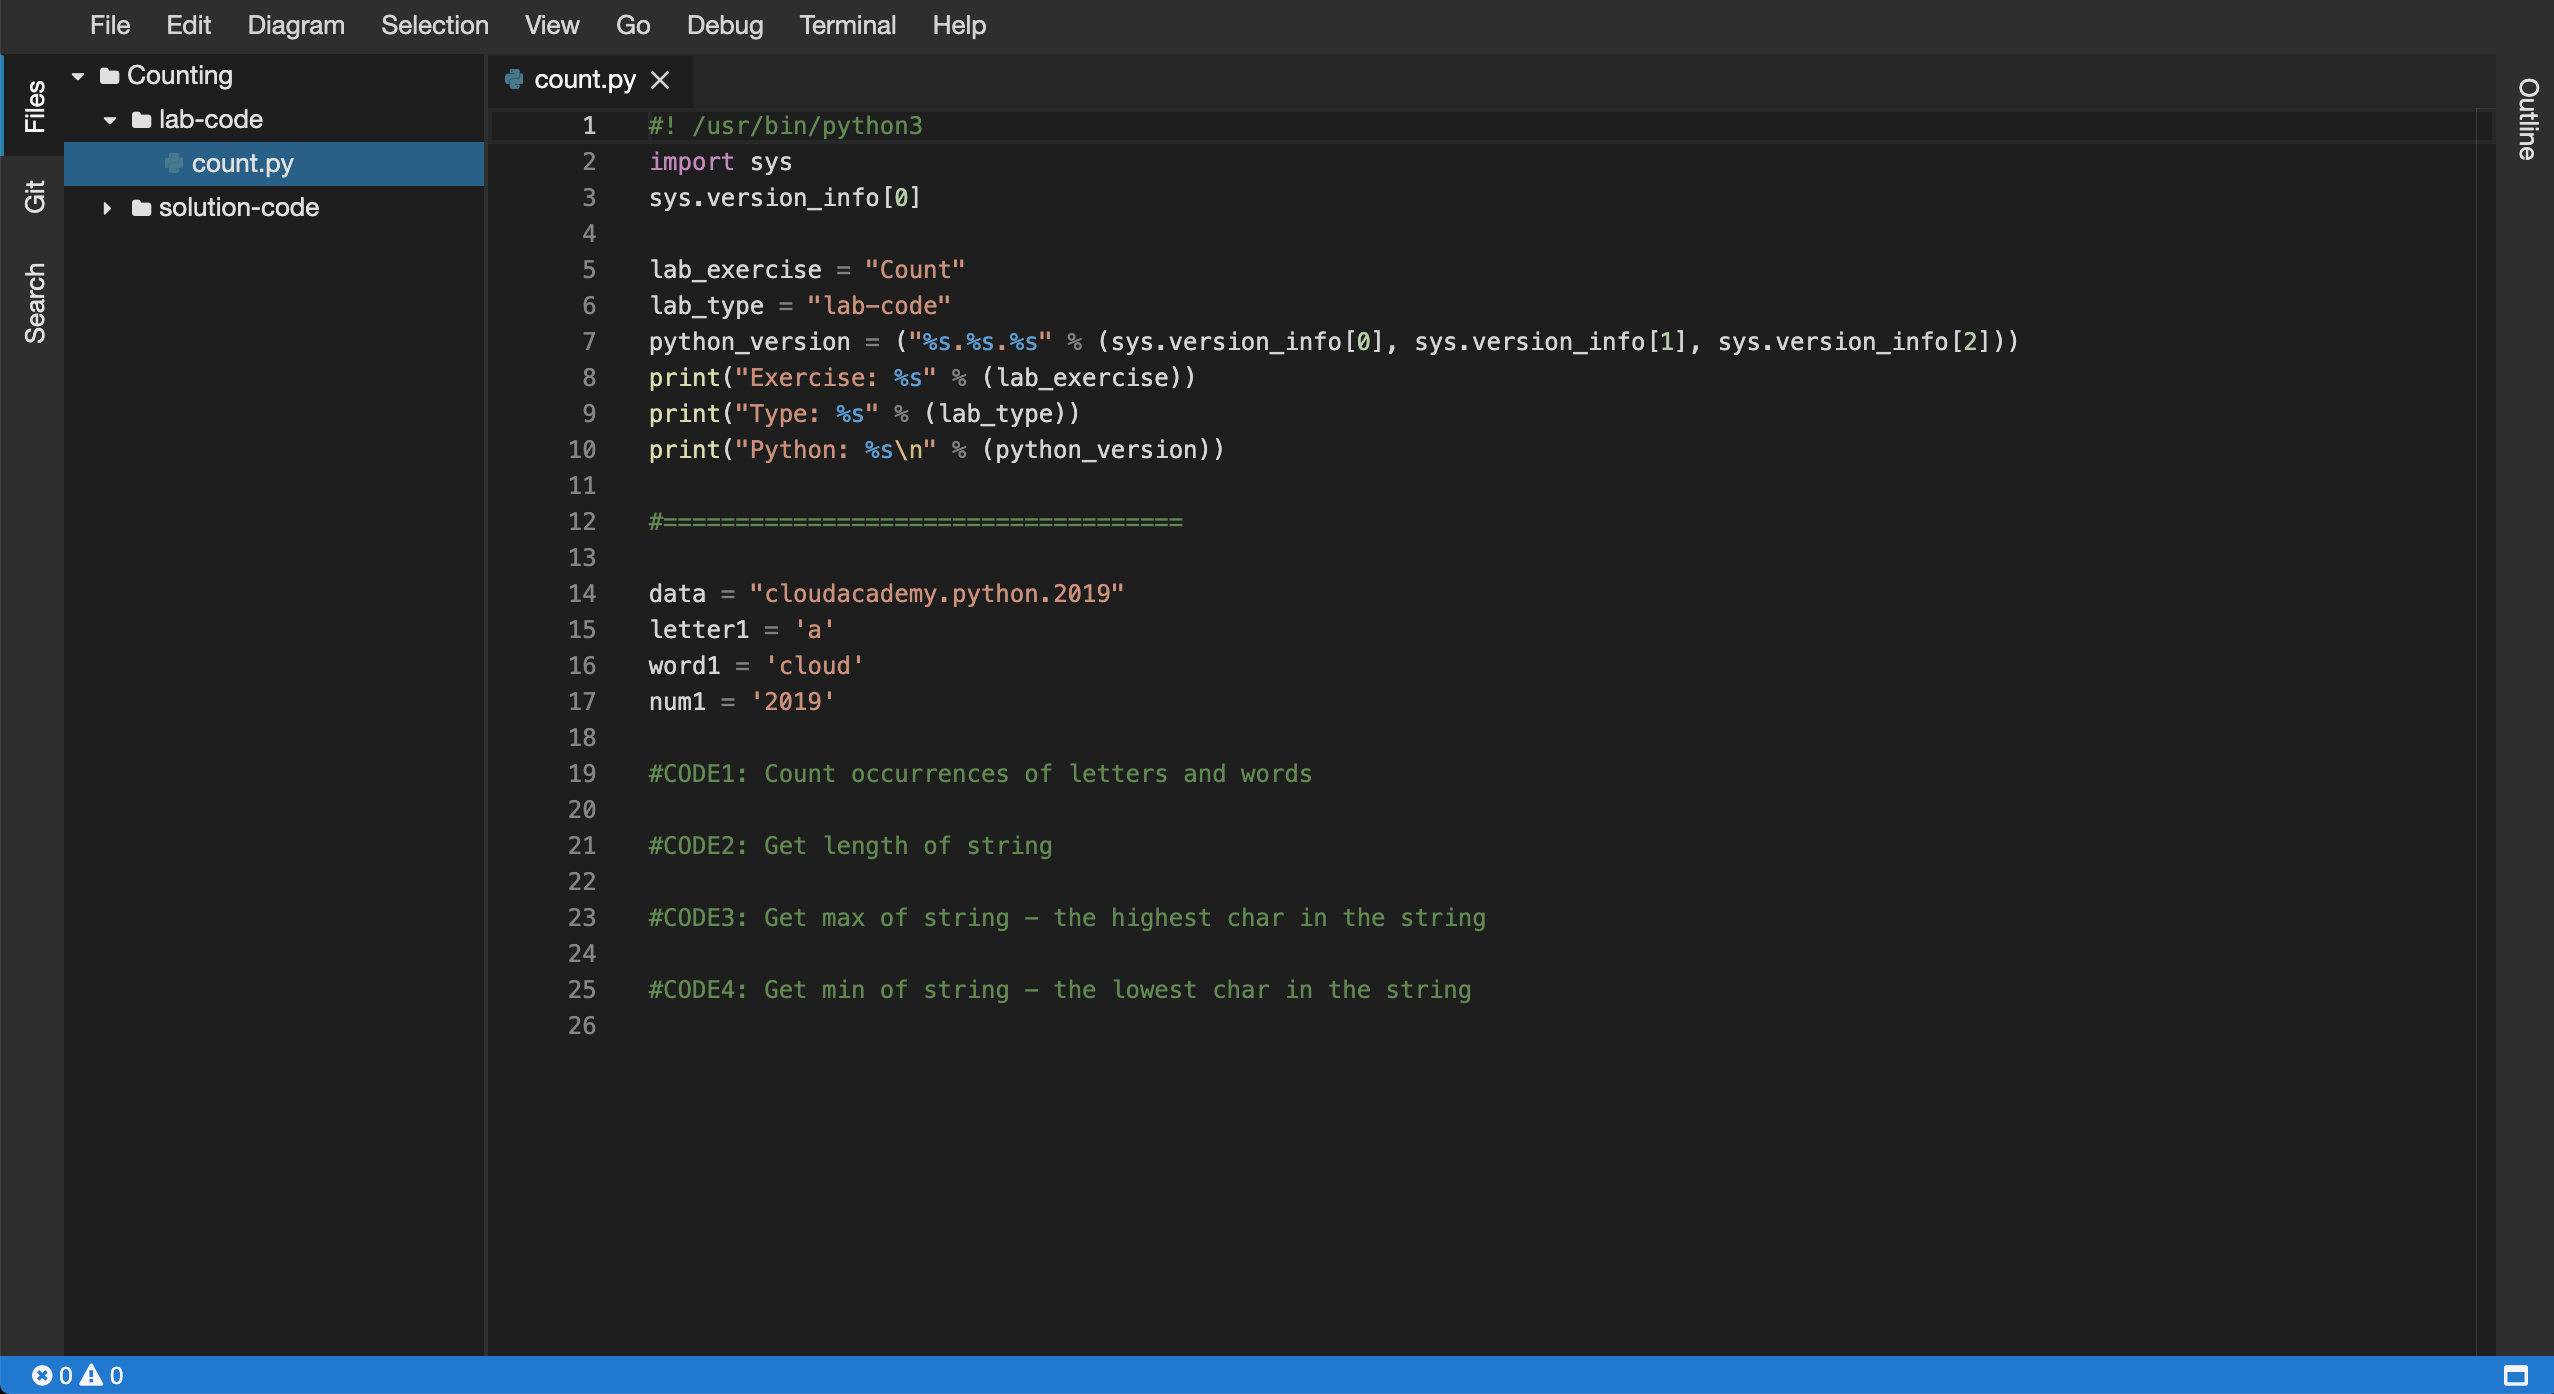Click the lab-code folder icon
The image size is (2554, 1394).
[x=142, y=120]
